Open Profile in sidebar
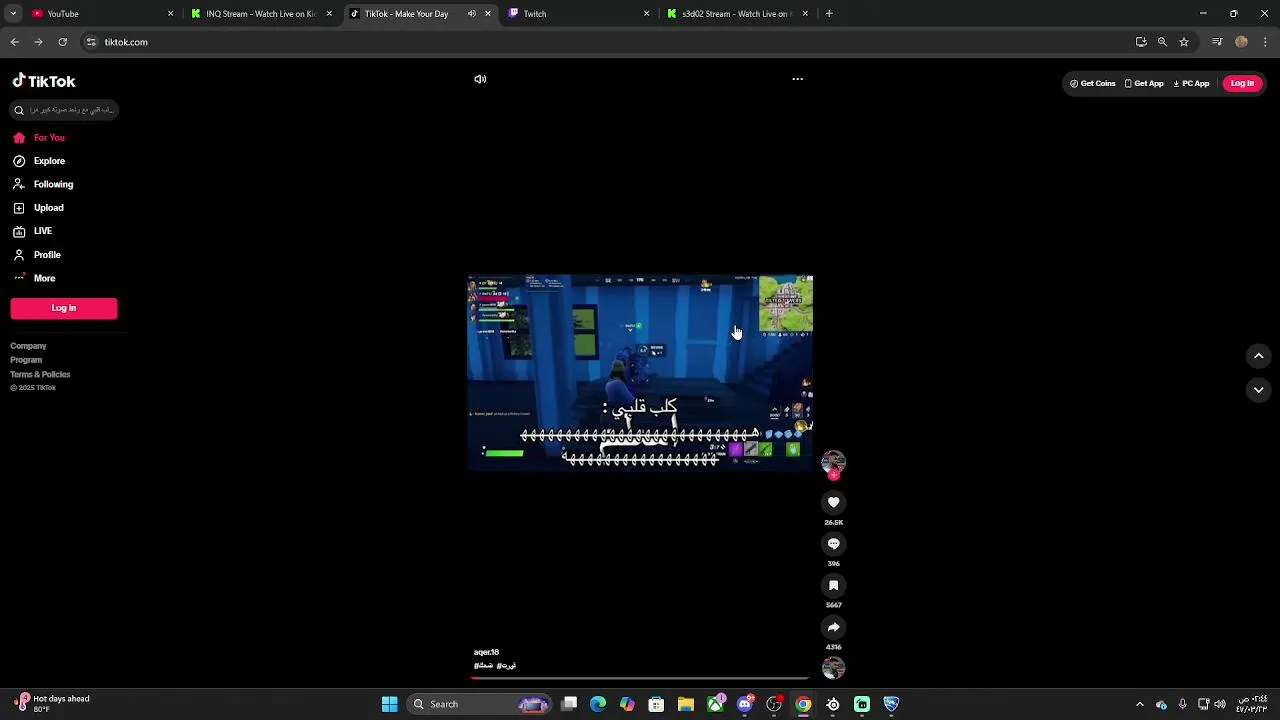 coord(37,255)
